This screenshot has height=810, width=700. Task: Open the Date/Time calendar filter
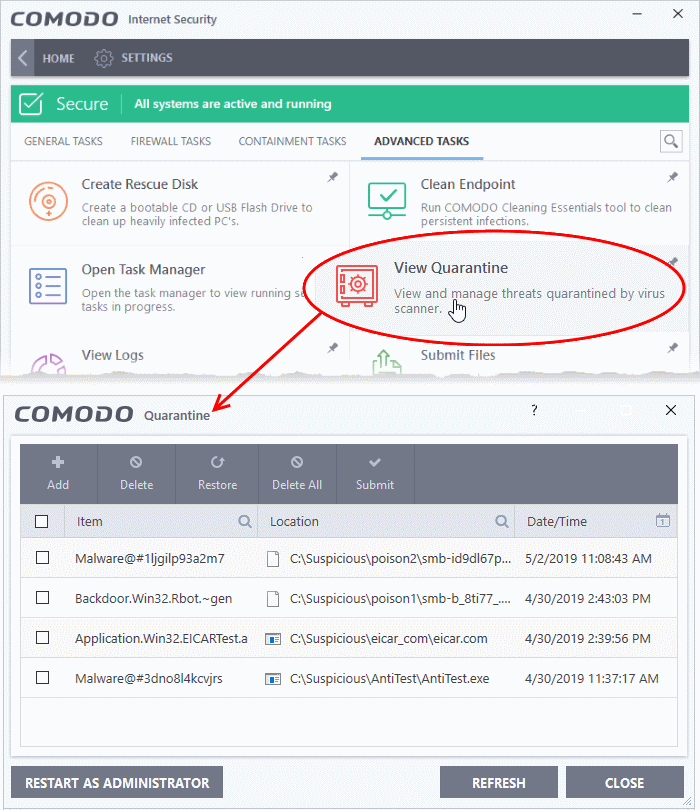(x=662, y=521)
